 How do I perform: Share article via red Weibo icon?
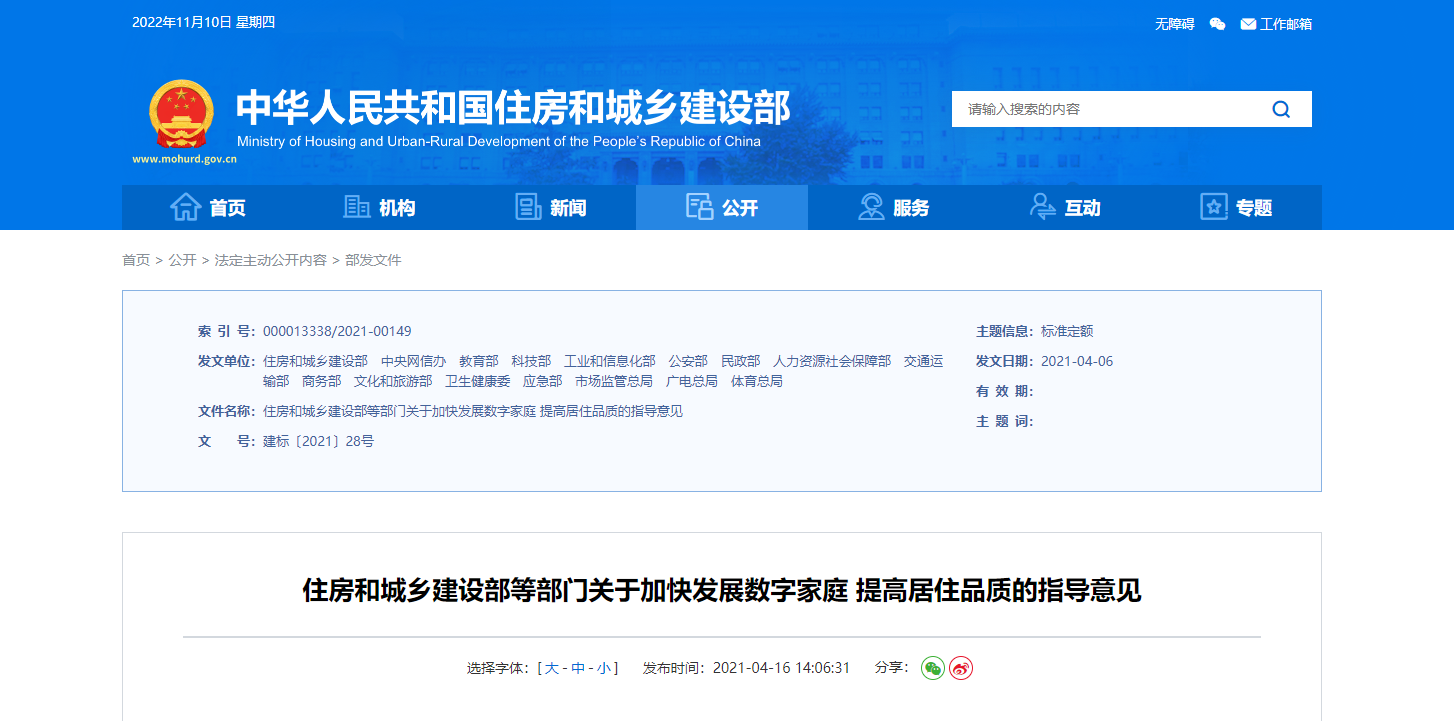pyautogui.click(x=961, y=668)
